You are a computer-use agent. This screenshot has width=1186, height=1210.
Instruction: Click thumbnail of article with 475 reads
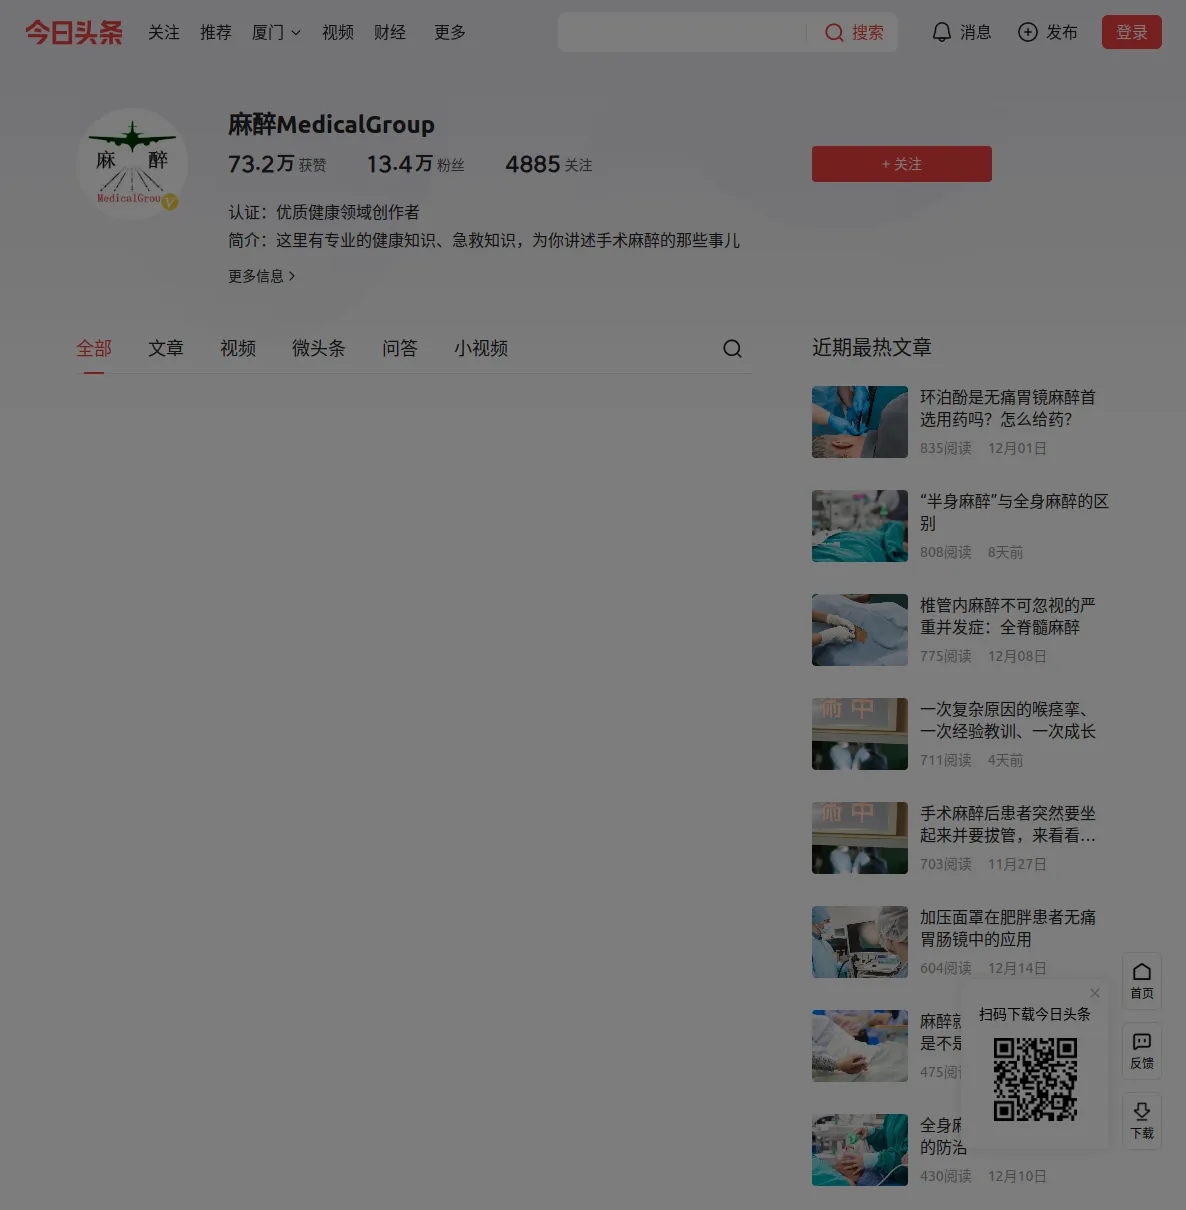coord(860,1046)
